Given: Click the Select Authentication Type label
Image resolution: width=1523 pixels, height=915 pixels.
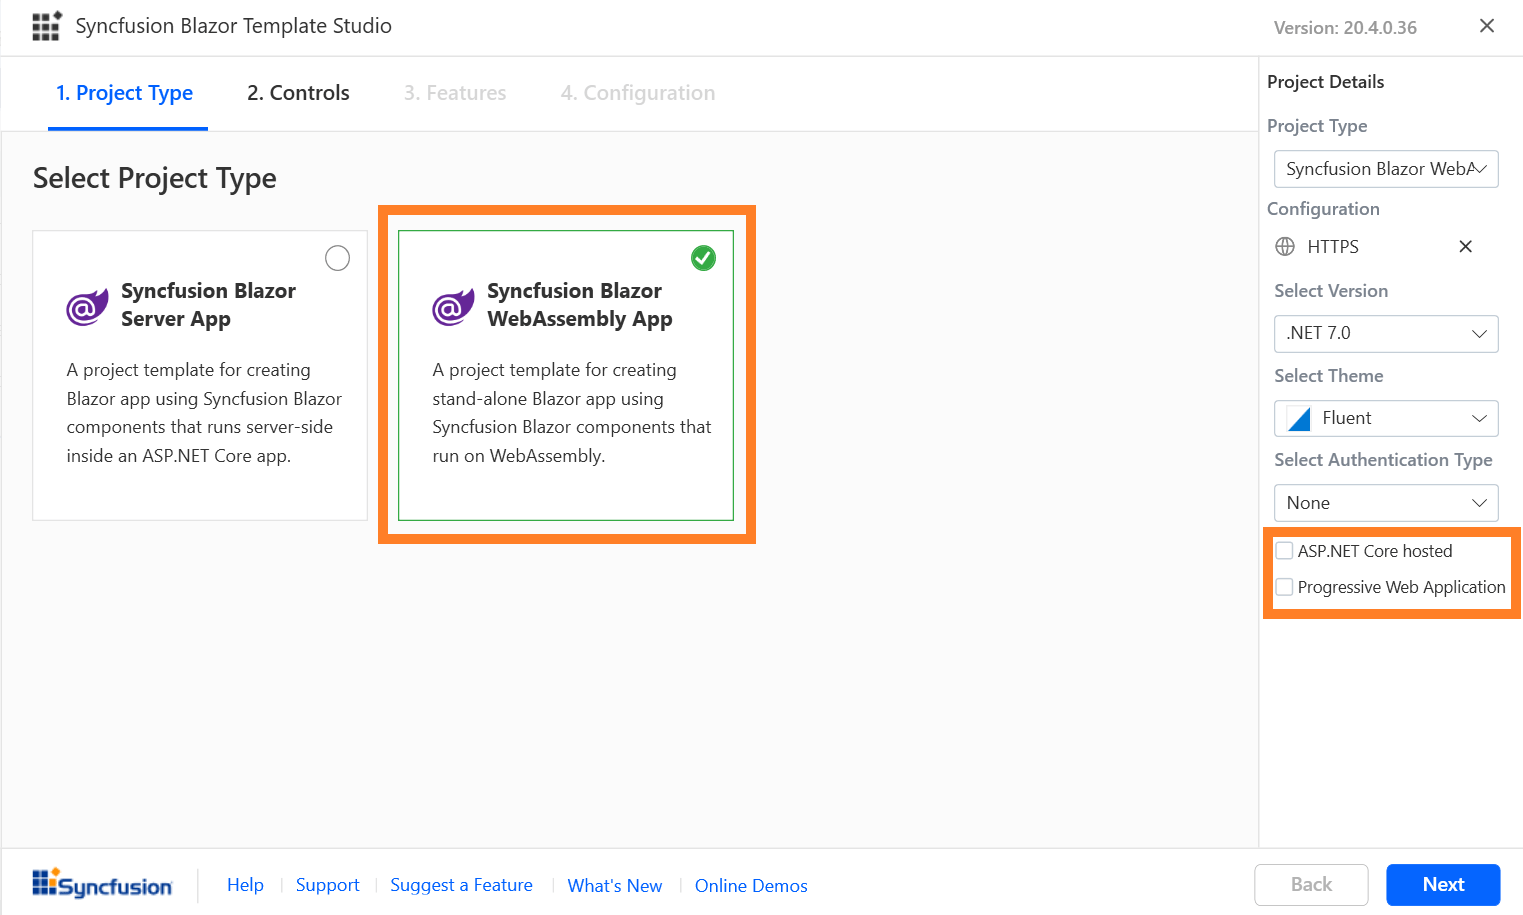Looking at the screenshot, I should [x=1383, y=460].
